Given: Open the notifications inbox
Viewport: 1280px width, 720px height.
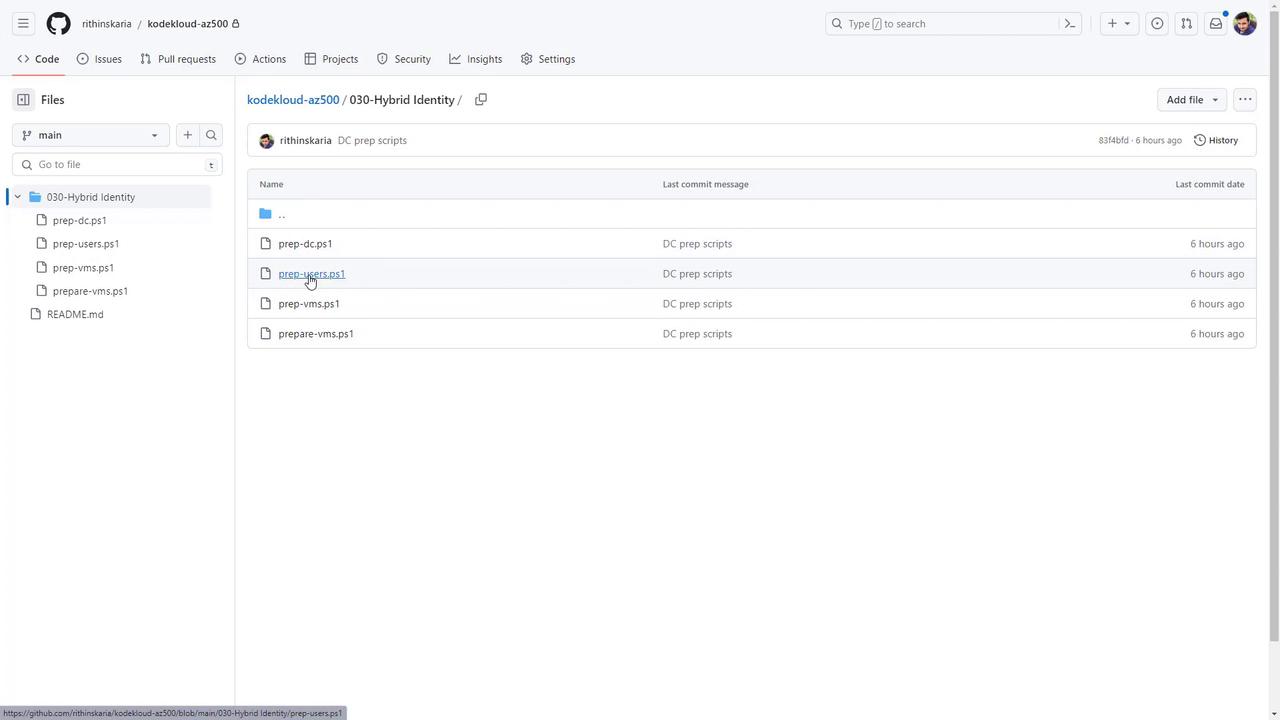Looking at the screenshot, I should point(1216,23).
